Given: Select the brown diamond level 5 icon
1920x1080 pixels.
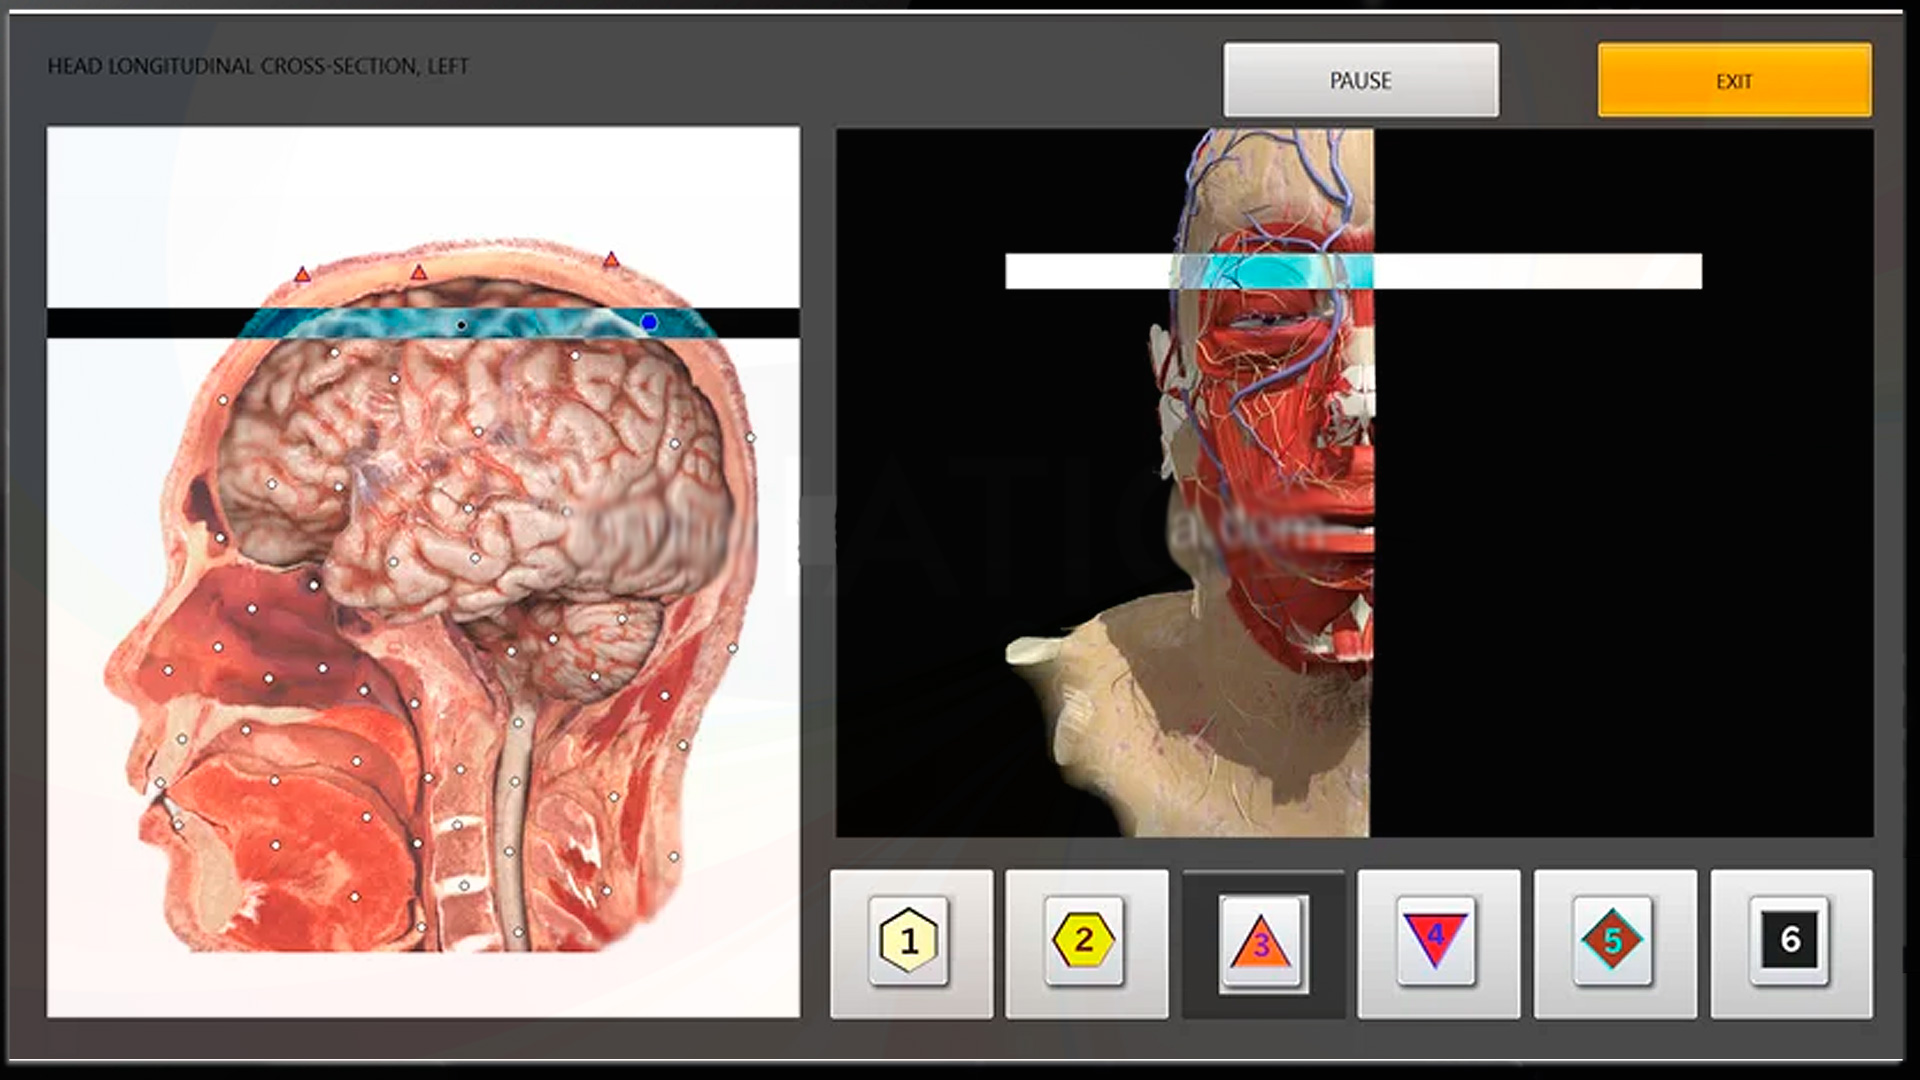Looking at the screenshot, I should [1611, 940].
